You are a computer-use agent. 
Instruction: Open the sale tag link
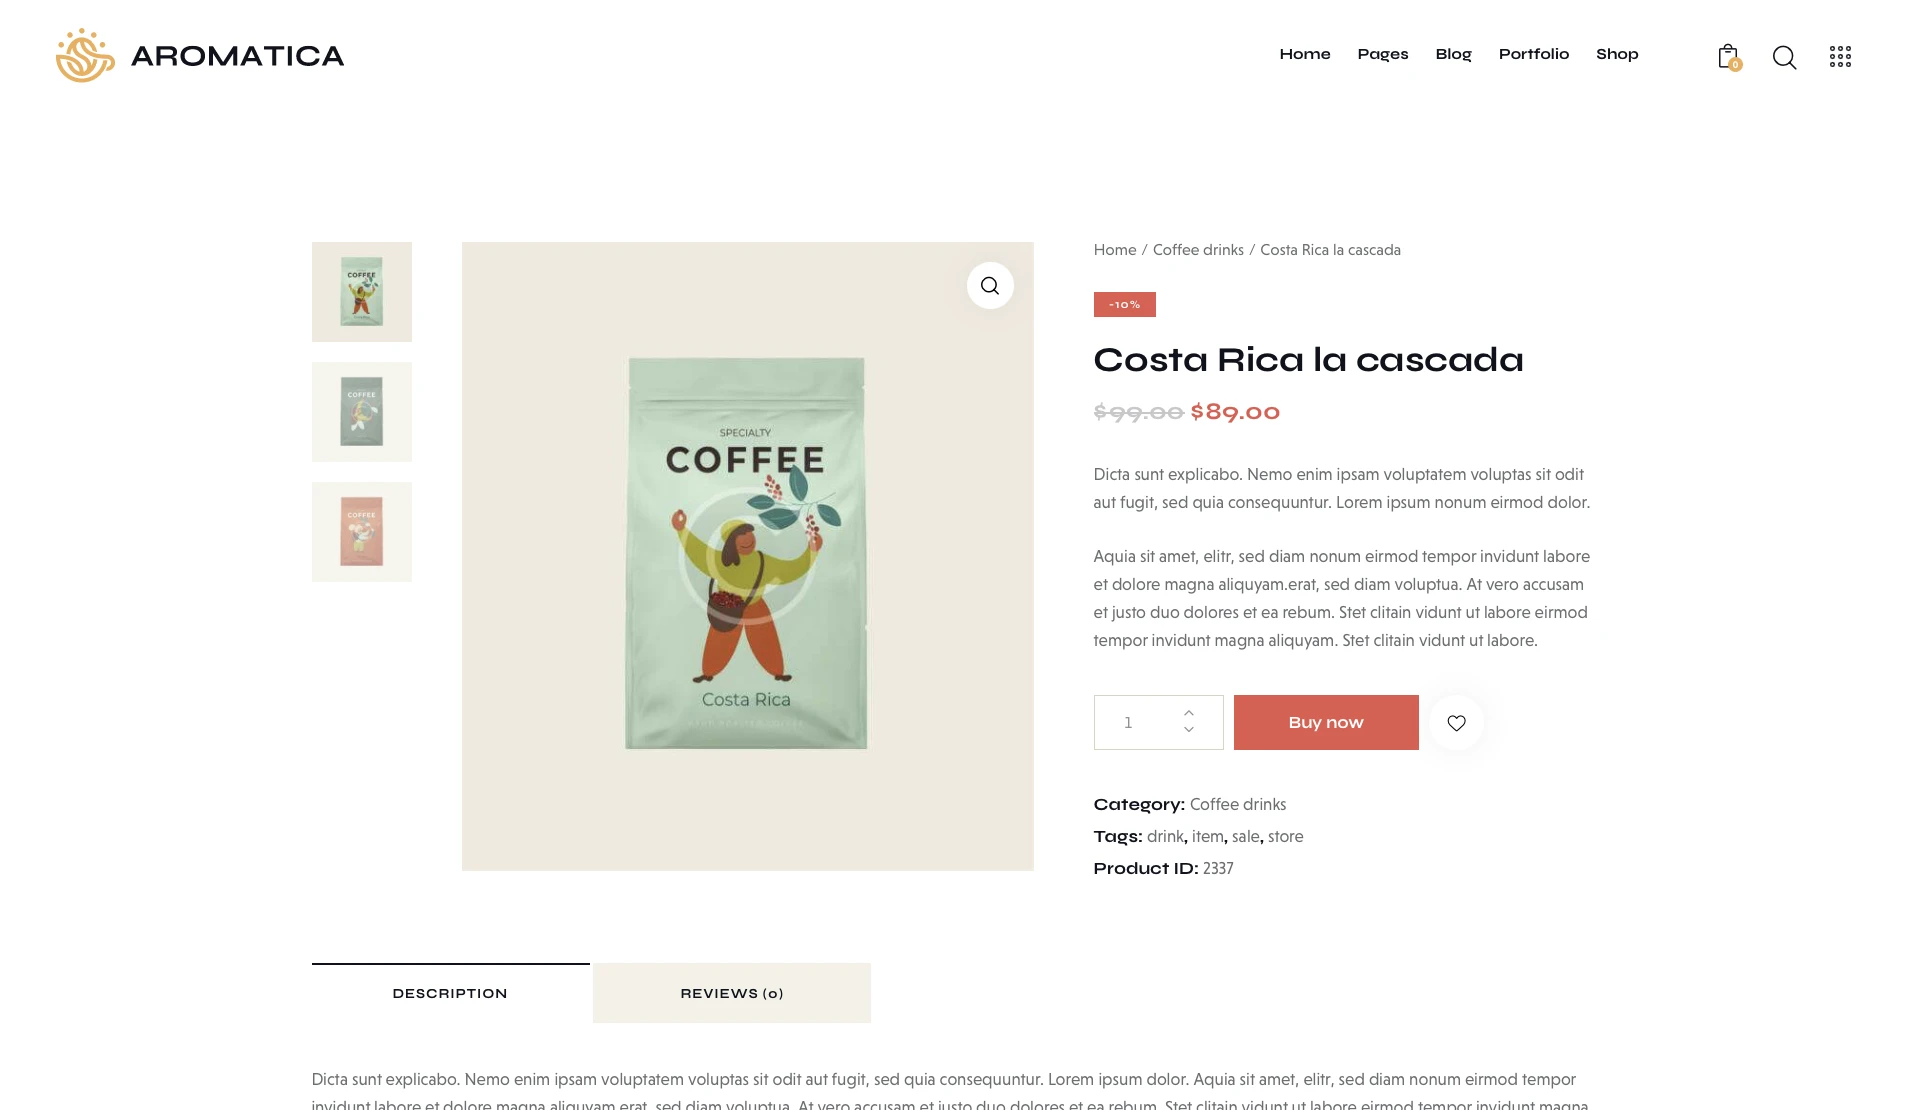click(x=1245, y=836)
